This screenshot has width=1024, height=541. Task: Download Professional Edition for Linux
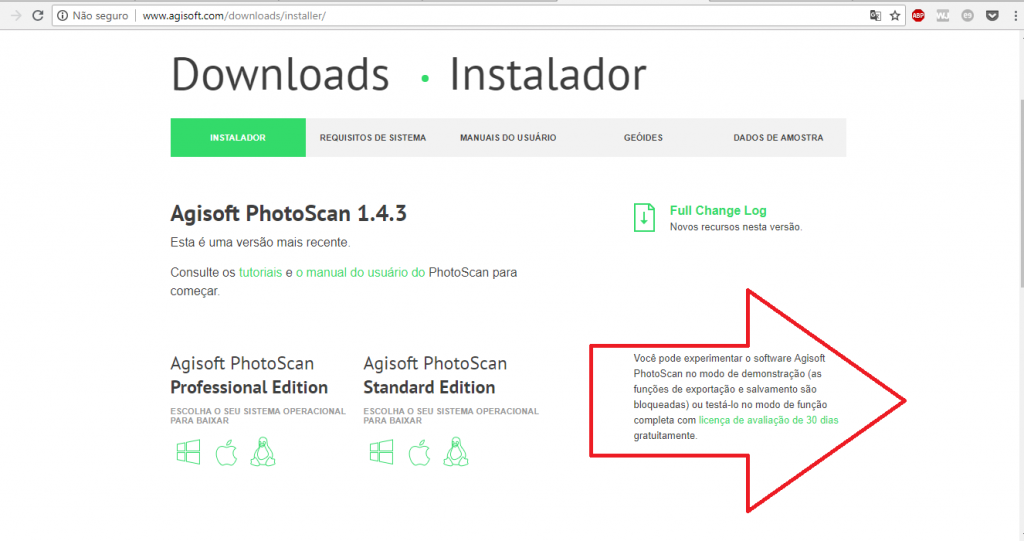[x=263, y=451]
